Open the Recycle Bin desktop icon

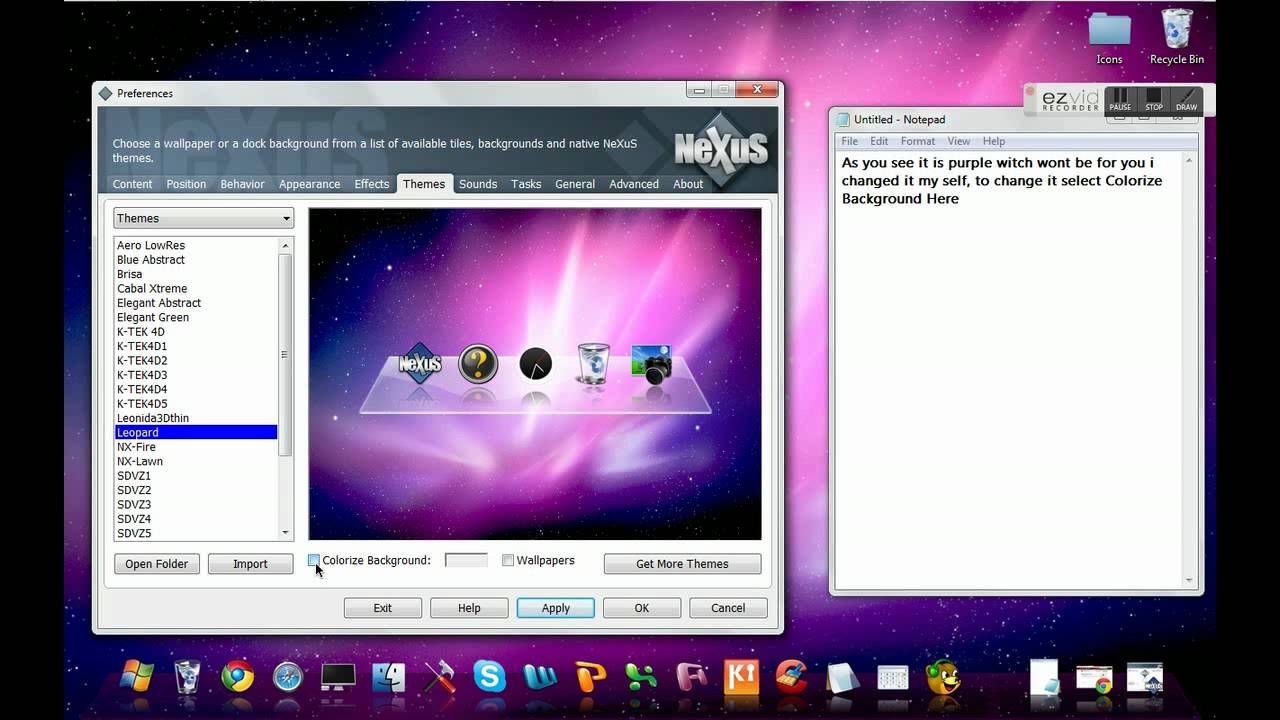(x=1177, y=38)
